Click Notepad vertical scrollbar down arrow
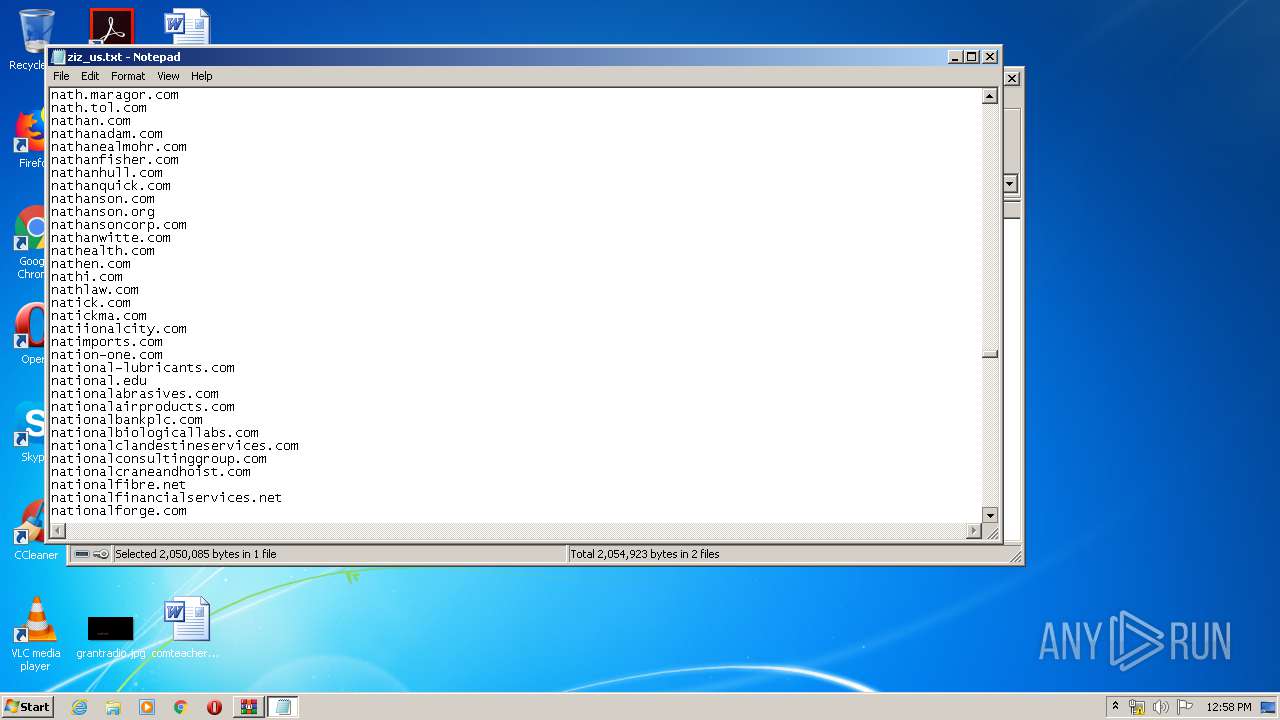Viewport: 1280px width, 720px height. [990, 515]
